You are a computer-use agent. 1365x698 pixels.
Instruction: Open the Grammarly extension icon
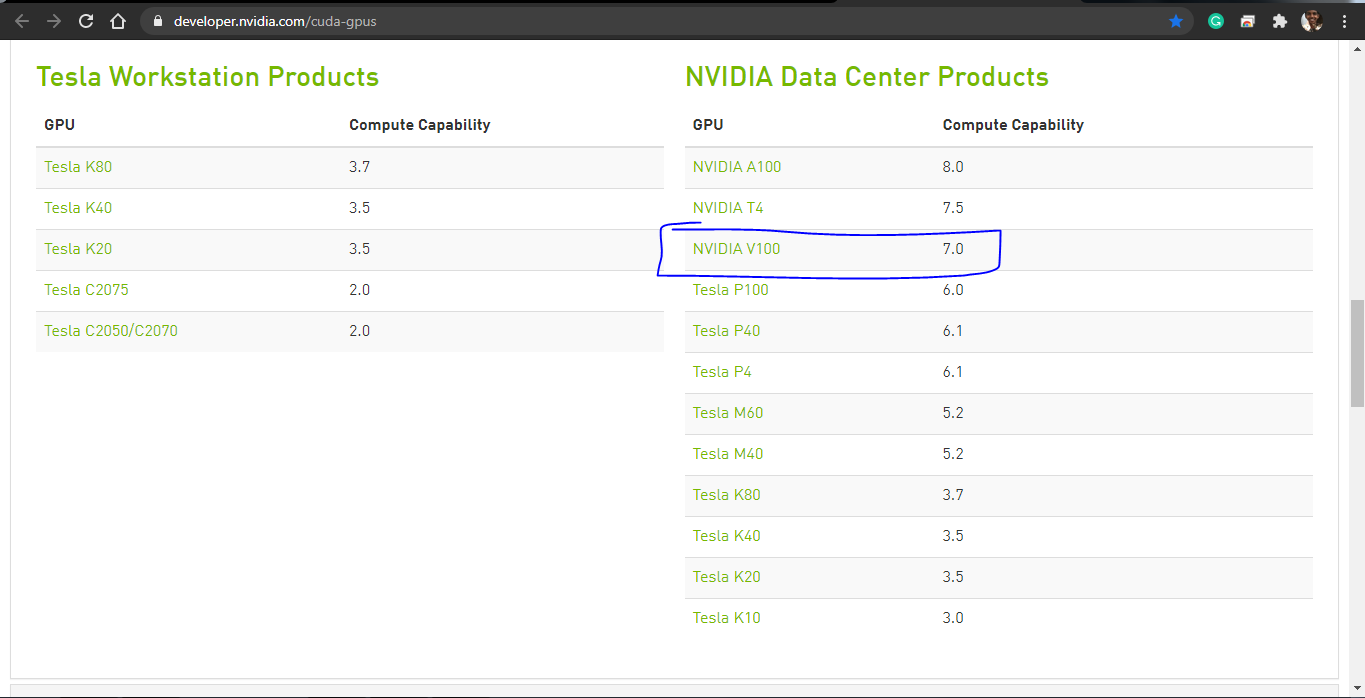1216,21
